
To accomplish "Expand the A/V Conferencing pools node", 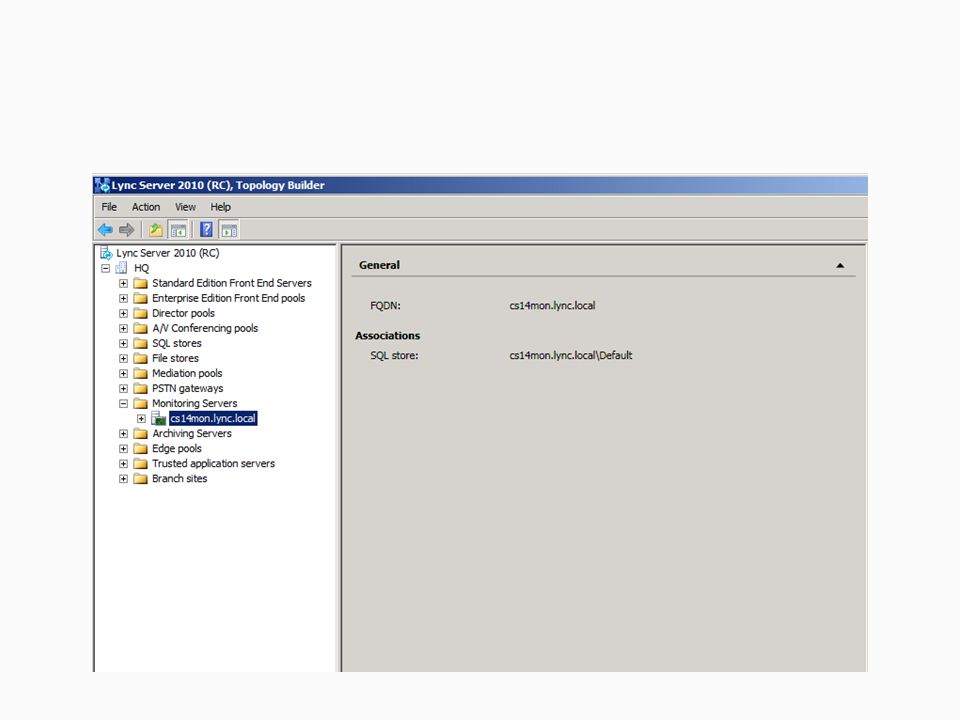I will 124,328.
